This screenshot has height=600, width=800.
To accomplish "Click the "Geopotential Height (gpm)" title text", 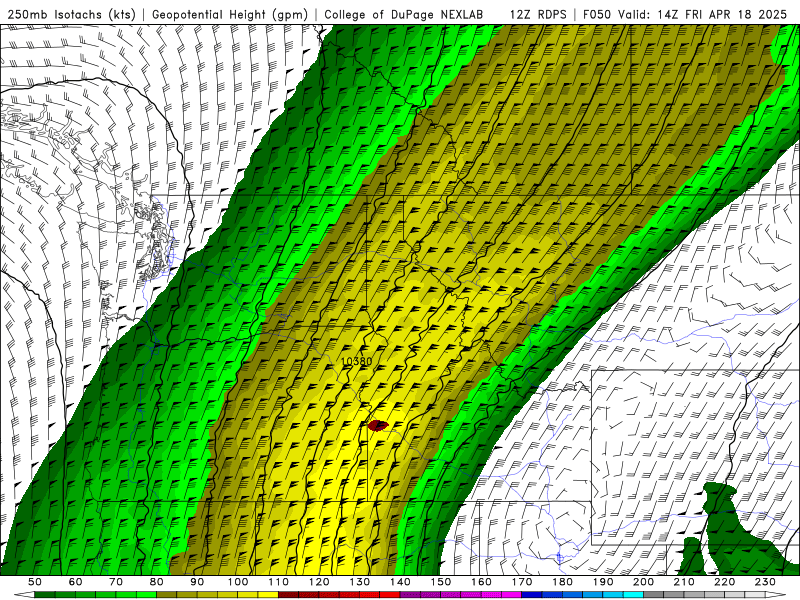I will click(x=230, y=15).
